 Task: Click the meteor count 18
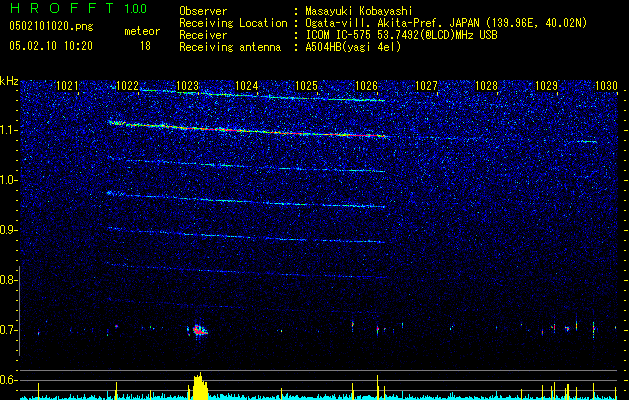point(145,46)
